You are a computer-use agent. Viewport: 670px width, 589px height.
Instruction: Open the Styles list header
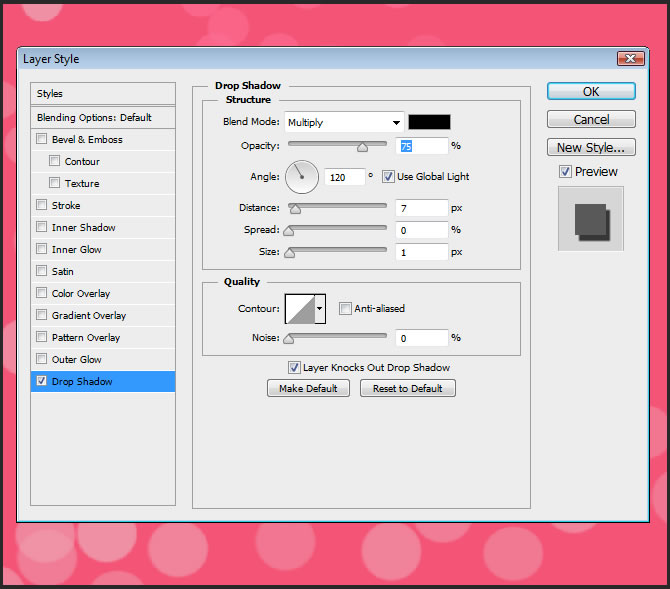pyautogui.click(x=103, y=93)
